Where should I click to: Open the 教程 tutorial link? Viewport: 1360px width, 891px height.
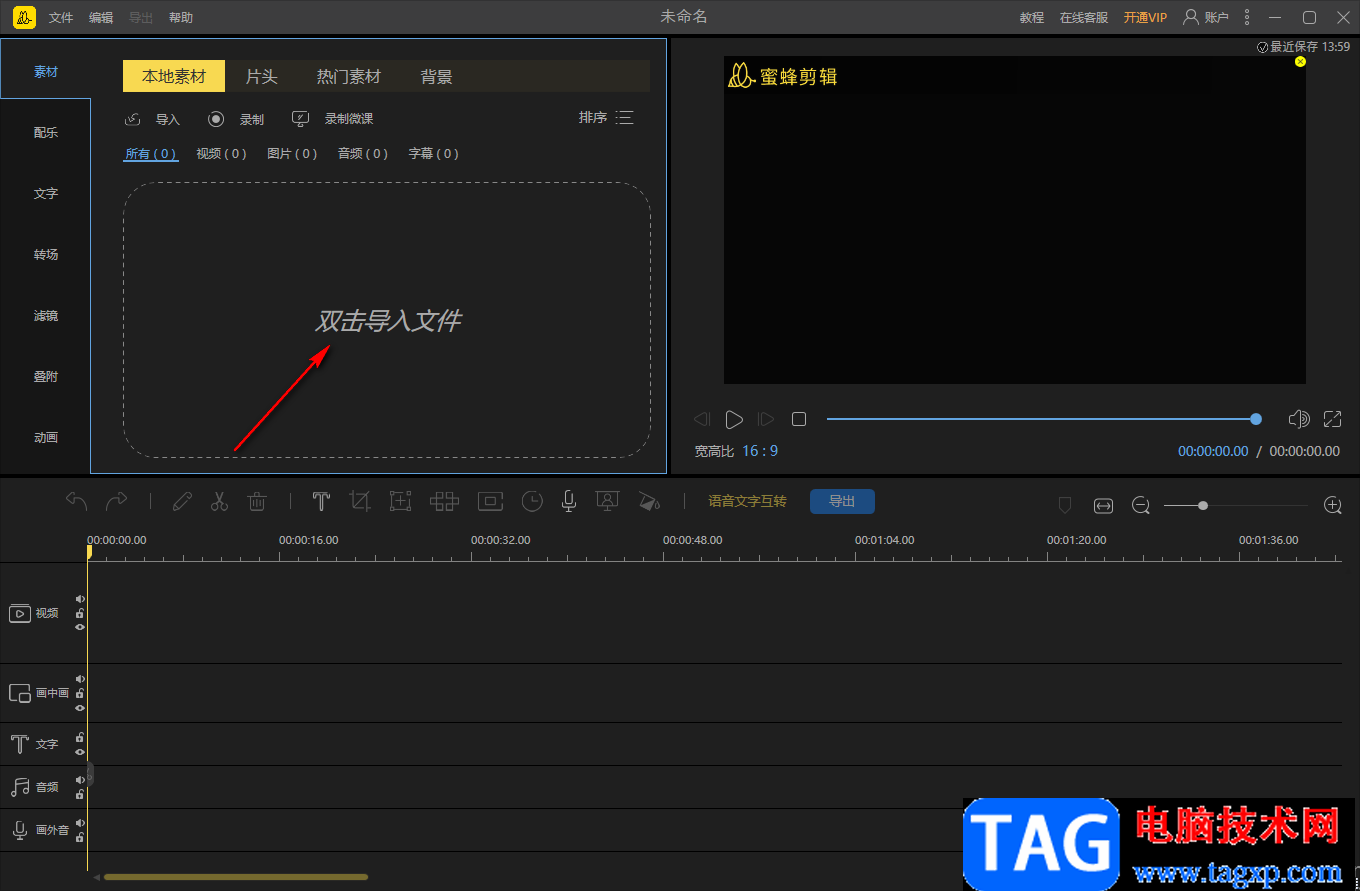tap(1032, 17)
